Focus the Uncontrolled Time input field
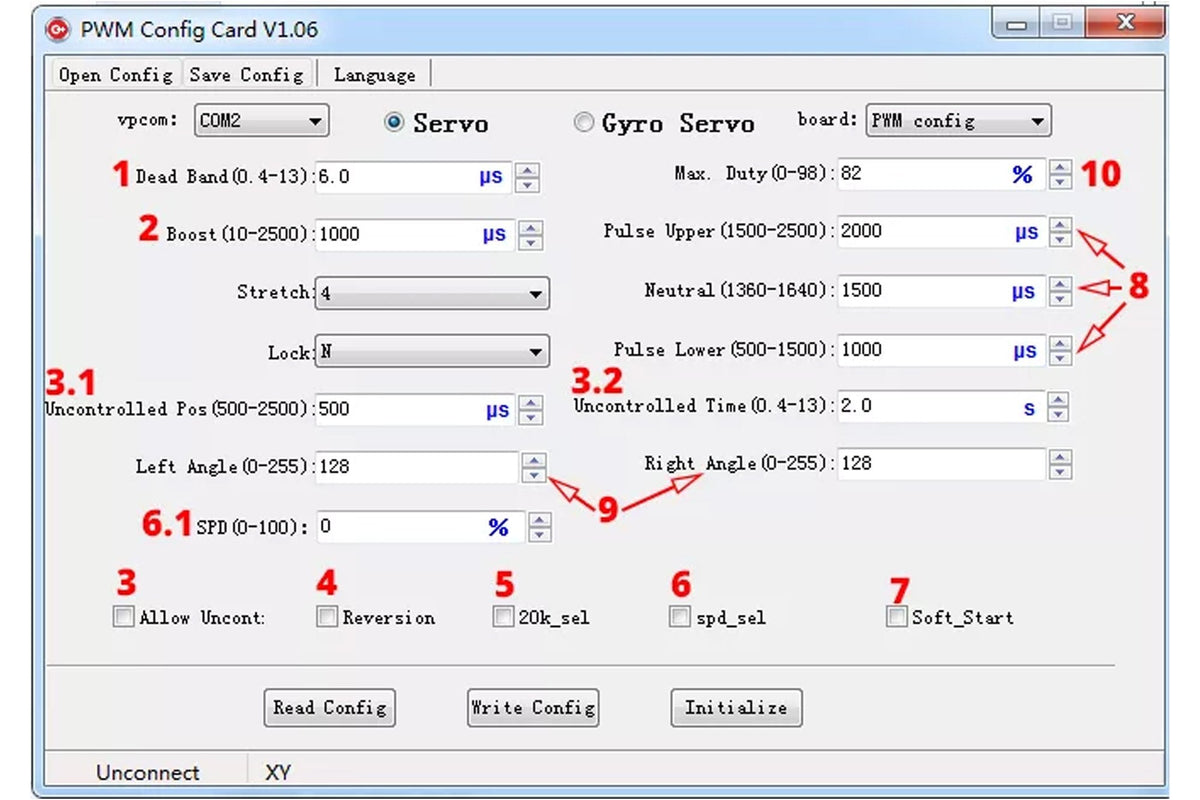 click(940, 406)
